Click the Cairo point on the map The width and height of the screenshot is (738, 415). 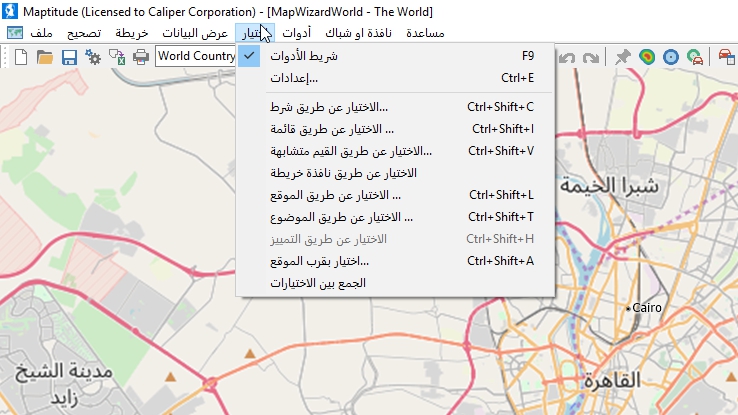coord(628,309)
